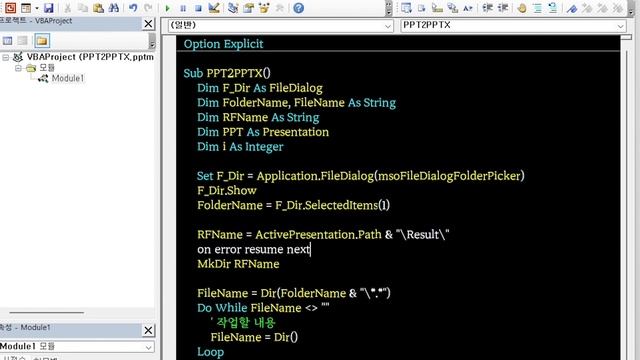Screen dimensions: 640x360
Task: Collapse the 모듈 folder node
Action: 18,68
